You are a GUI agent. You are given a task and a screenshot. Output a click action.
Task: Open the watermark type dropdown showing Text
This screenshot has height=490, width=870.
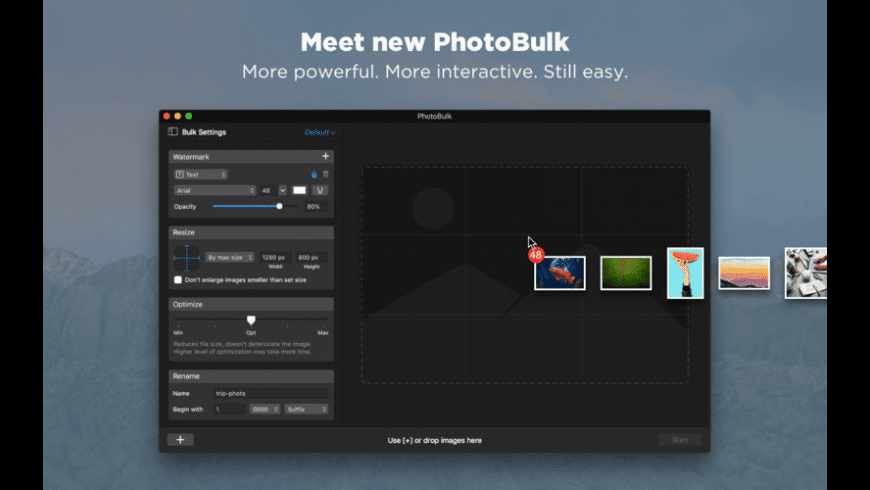[200, 174]
